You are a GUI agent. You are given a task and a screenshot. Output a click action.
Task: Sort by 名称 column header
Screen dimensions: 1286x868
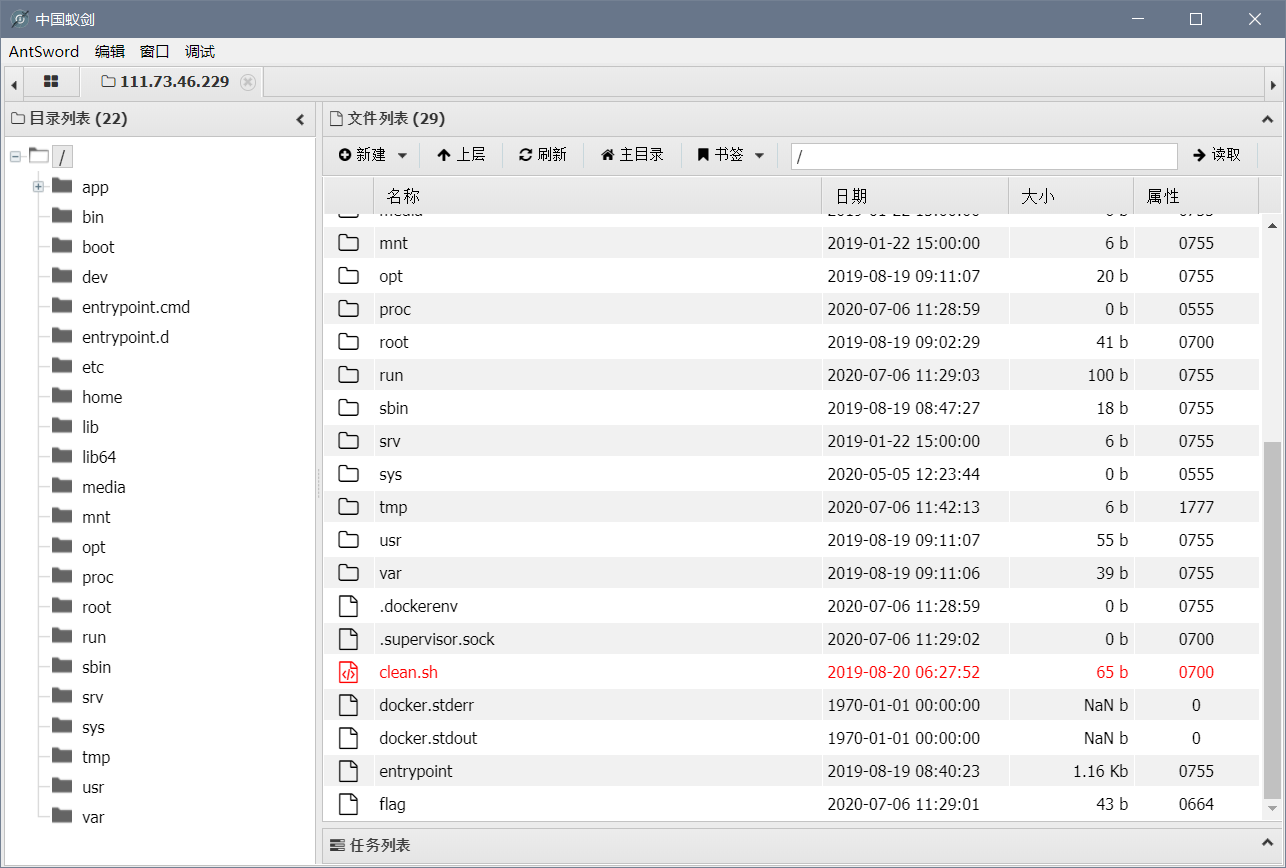tap(597, 196)
